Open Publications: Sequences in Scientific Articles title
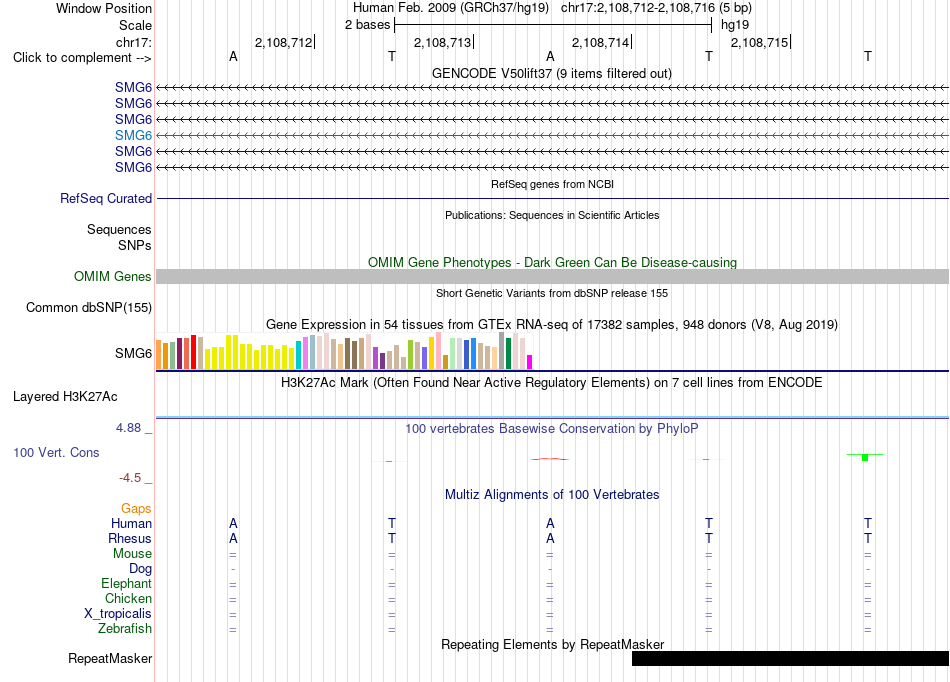Screen dimensions: 950x682 point(552,215)
